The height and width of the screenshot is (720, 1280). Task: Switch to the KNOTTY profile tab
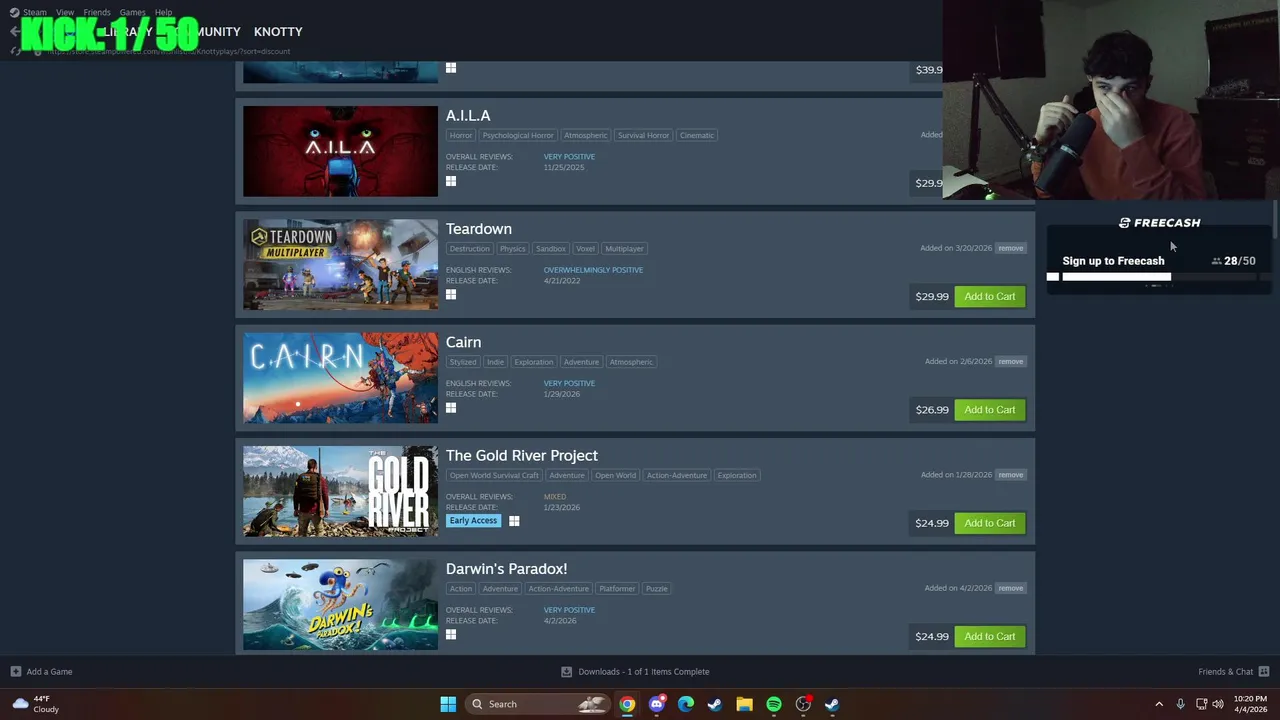278,32
